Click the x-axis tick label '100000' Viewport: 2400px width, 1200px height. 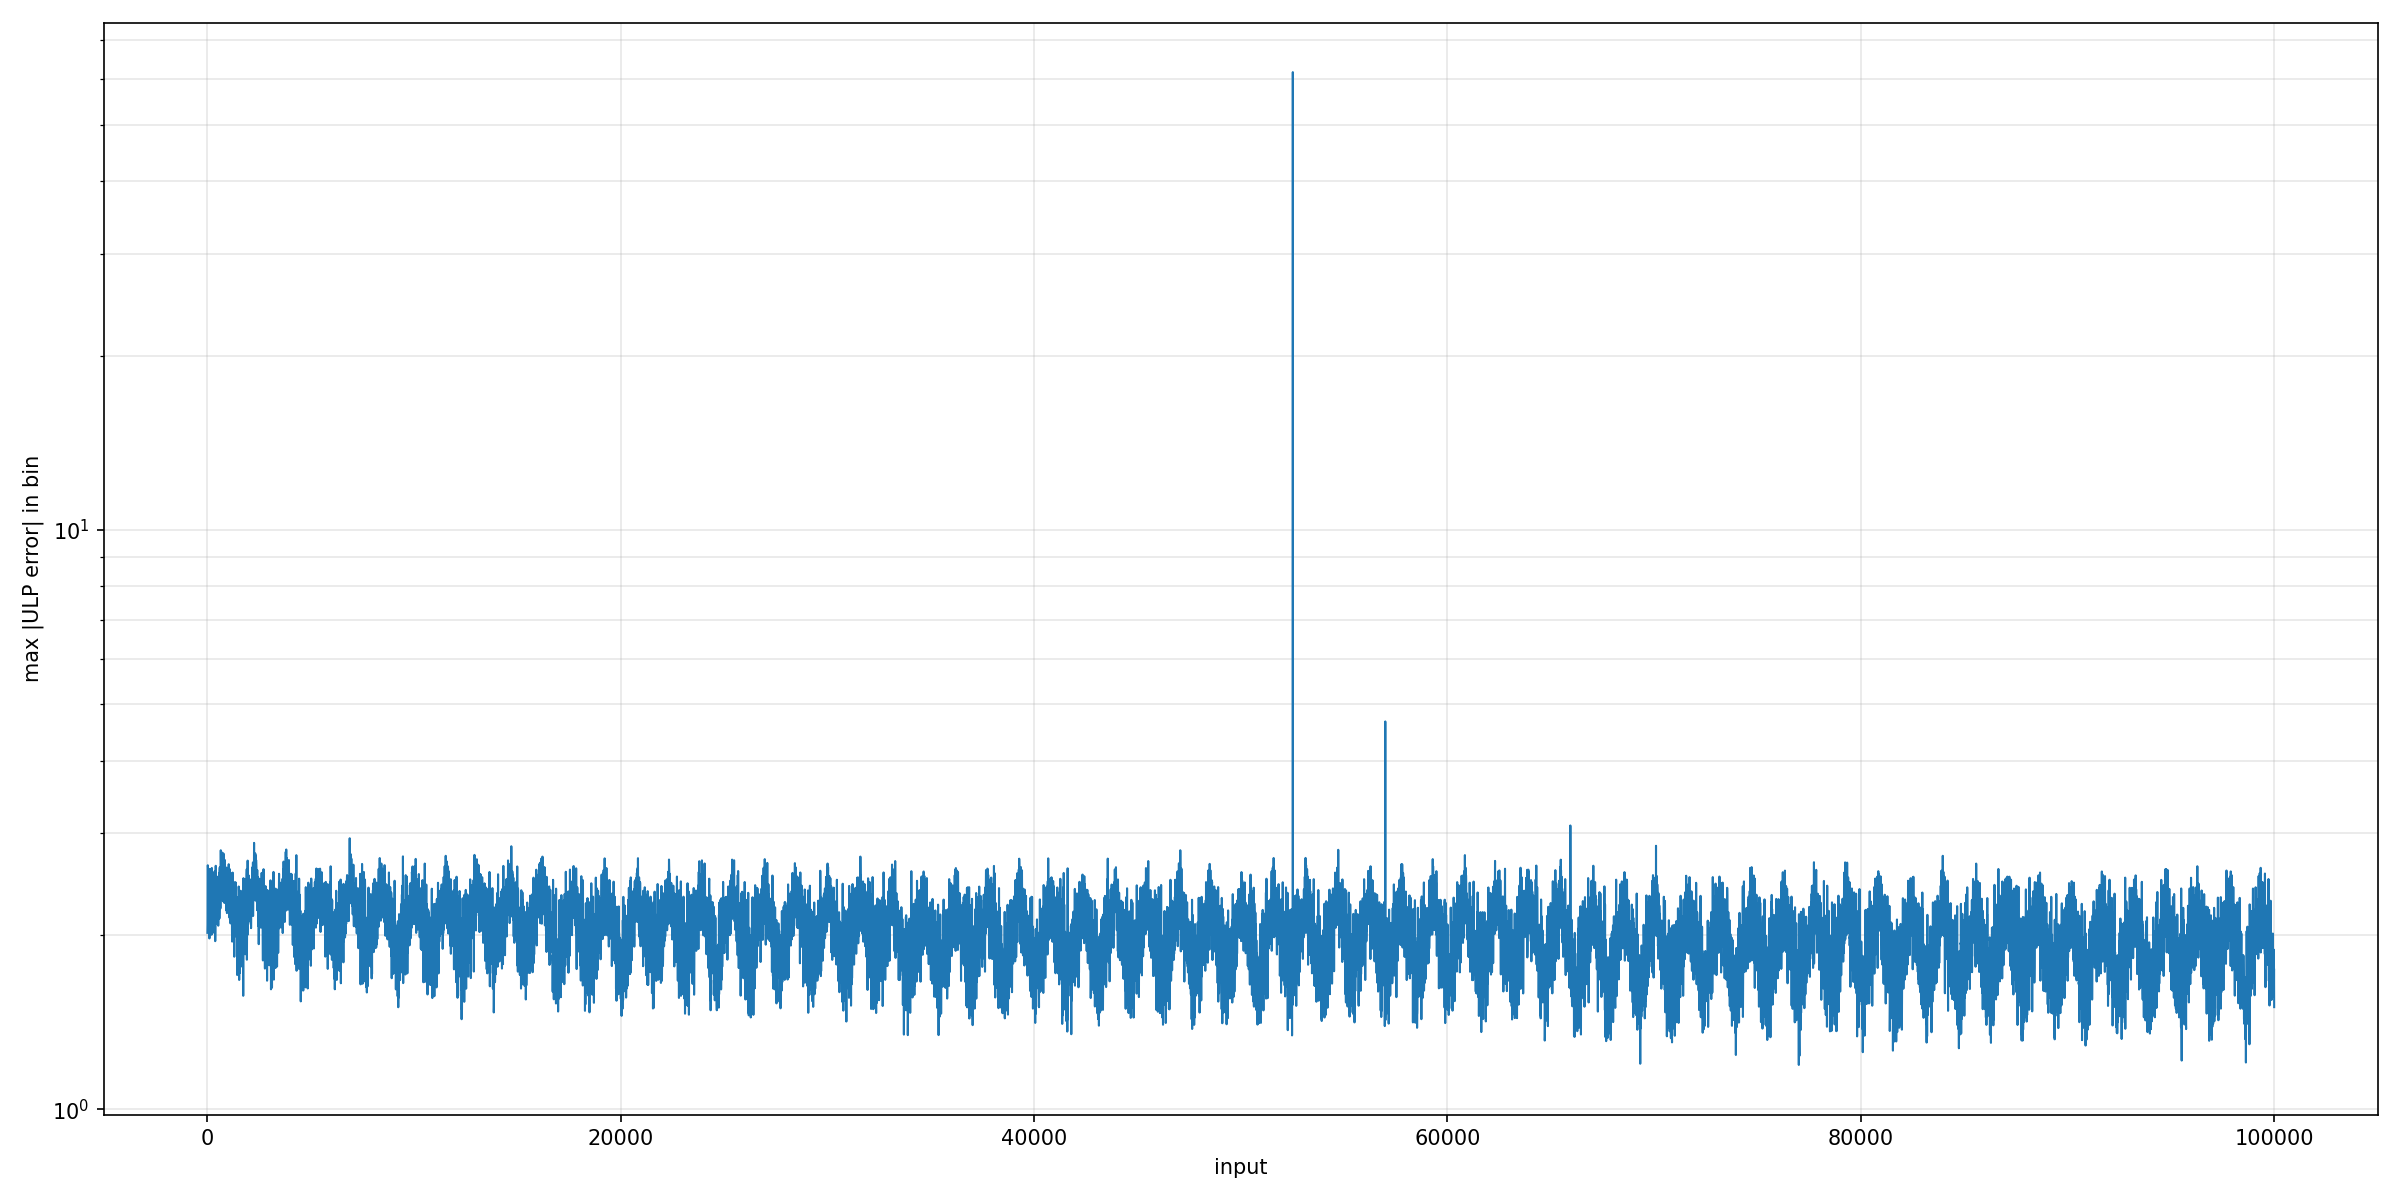tap(2273, 1138)
